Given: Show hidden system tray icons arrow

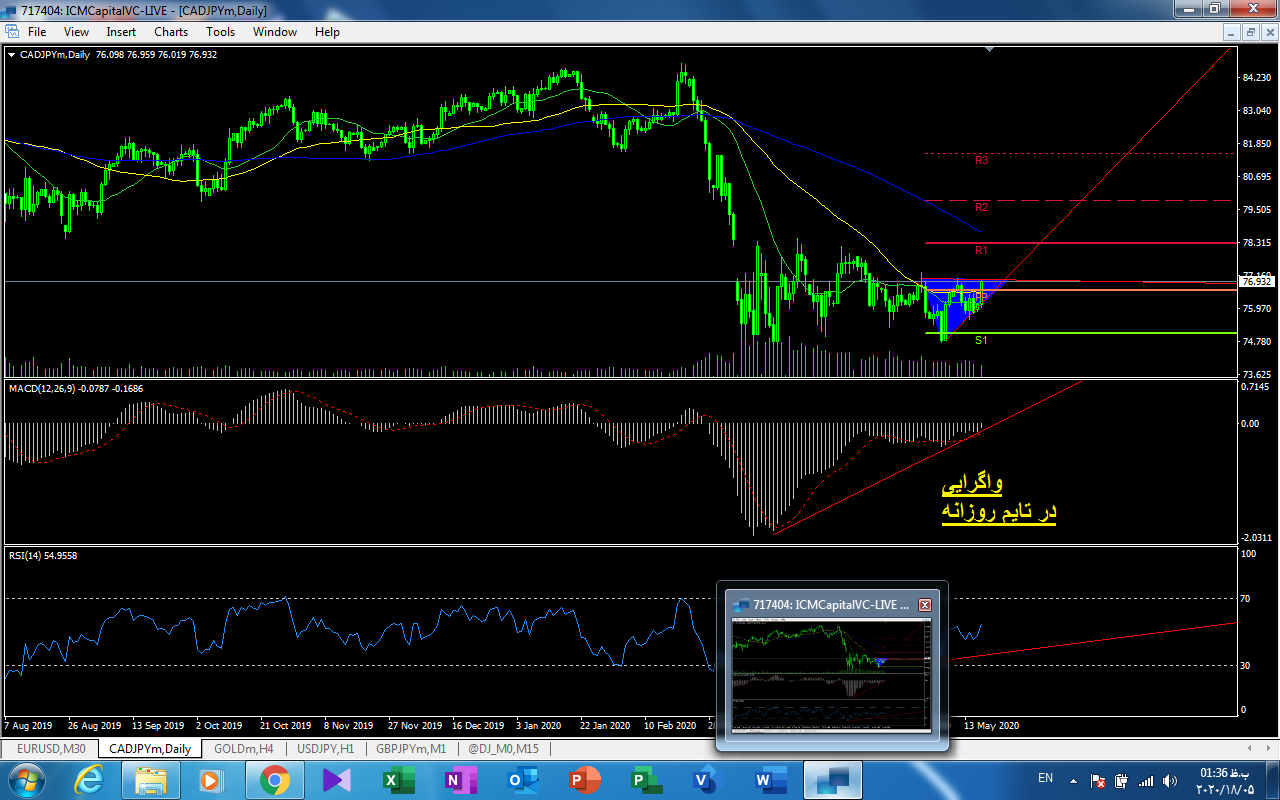Looking at the screenshot, I should pyautogui.click(x=1074, y=780).
